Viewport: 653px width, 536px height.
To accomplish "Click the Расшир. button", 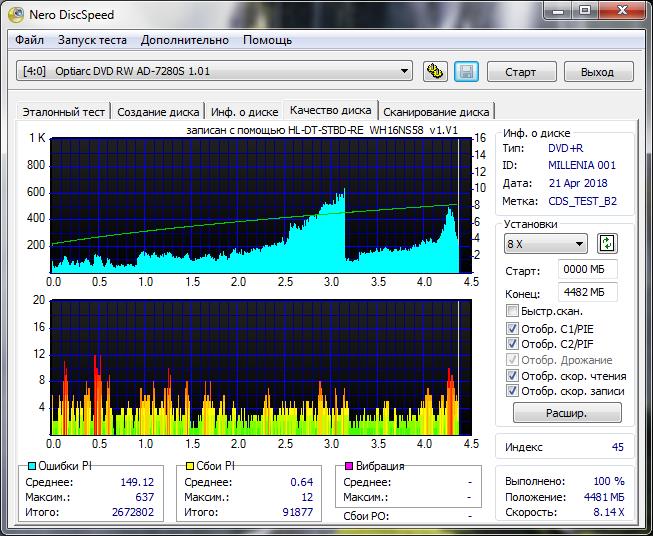I will pos(567,413).
